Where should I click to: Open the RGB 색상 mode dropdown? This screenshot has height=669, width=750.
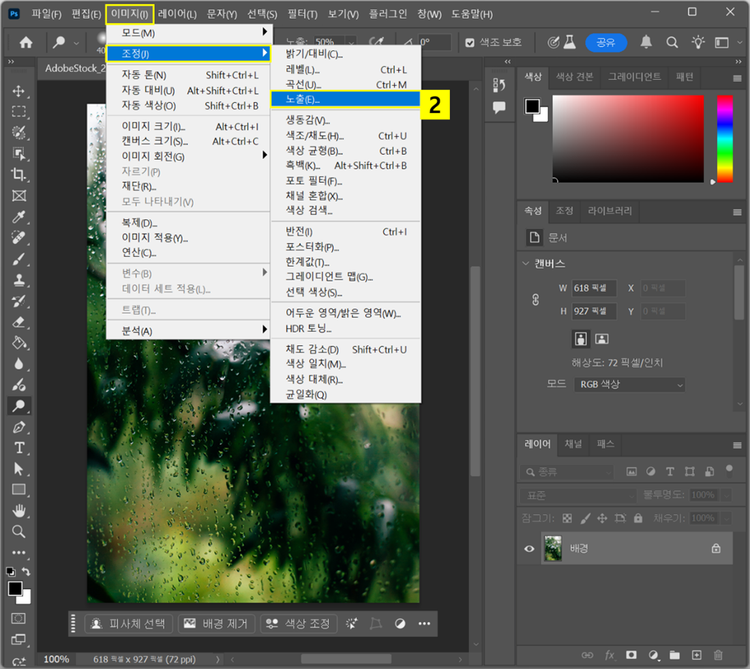click(x=629, y=385)
